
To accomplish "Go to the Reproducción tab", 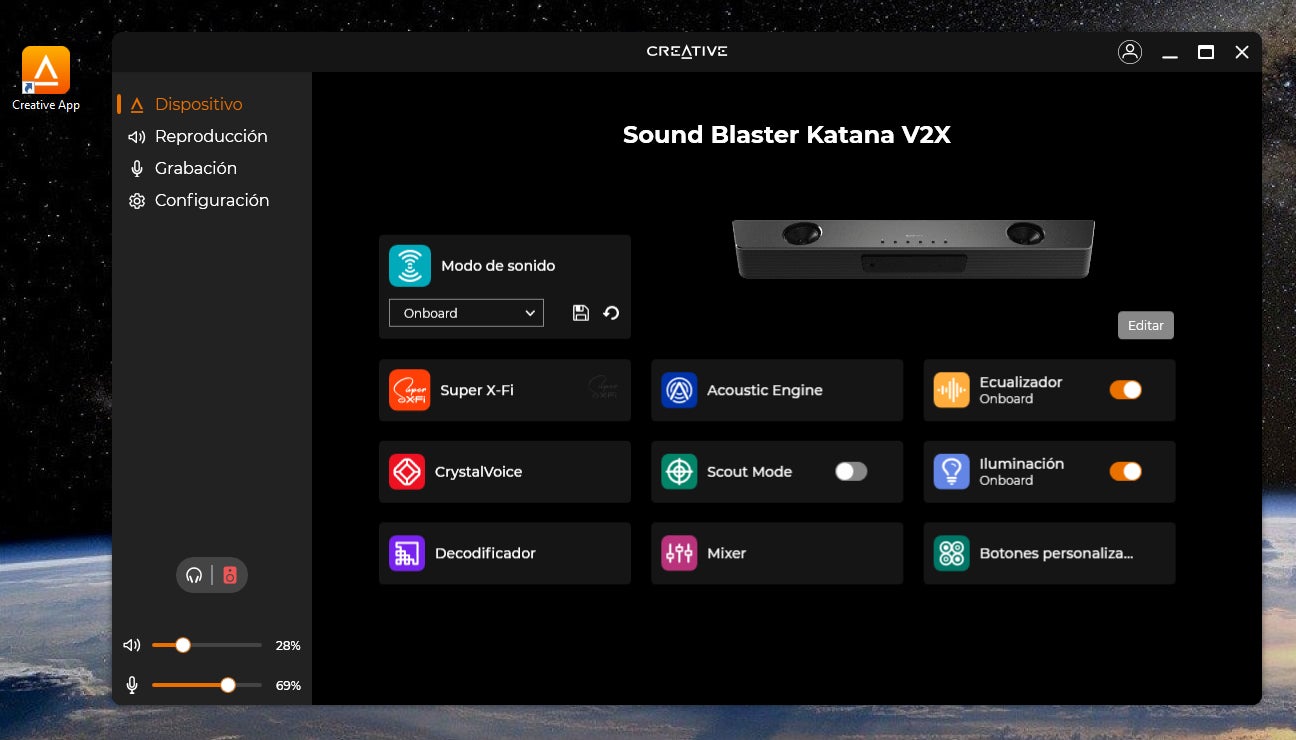I will (x=210, y=136).
